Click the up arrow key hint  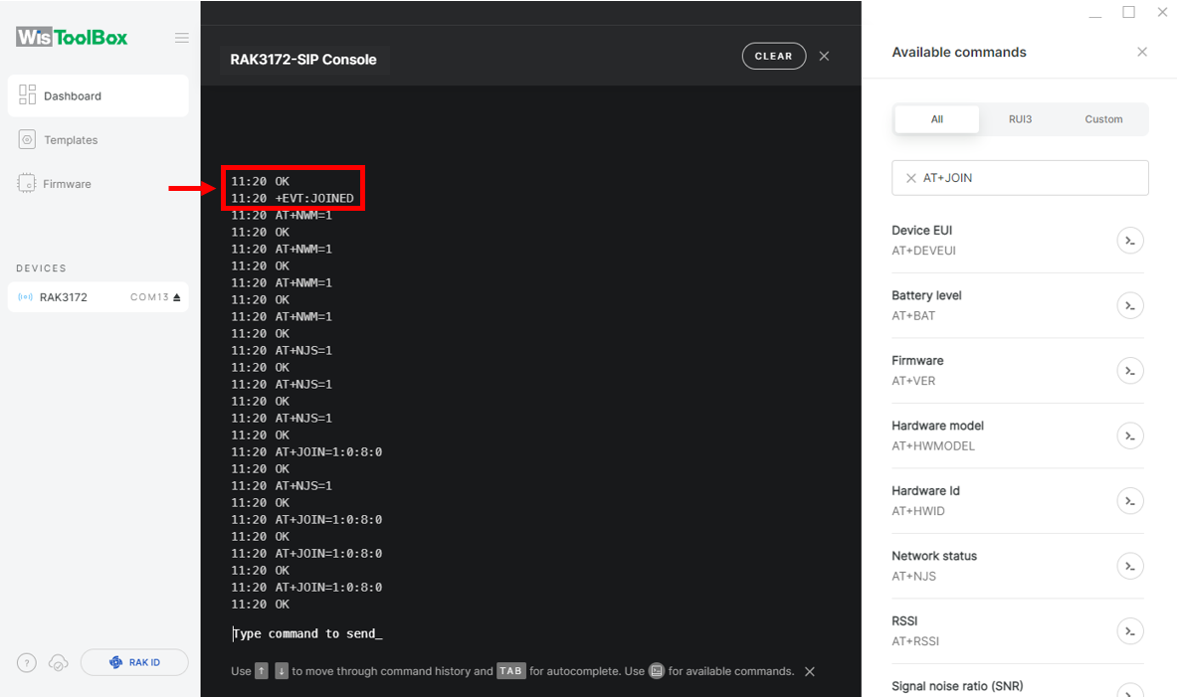[261, 671]
